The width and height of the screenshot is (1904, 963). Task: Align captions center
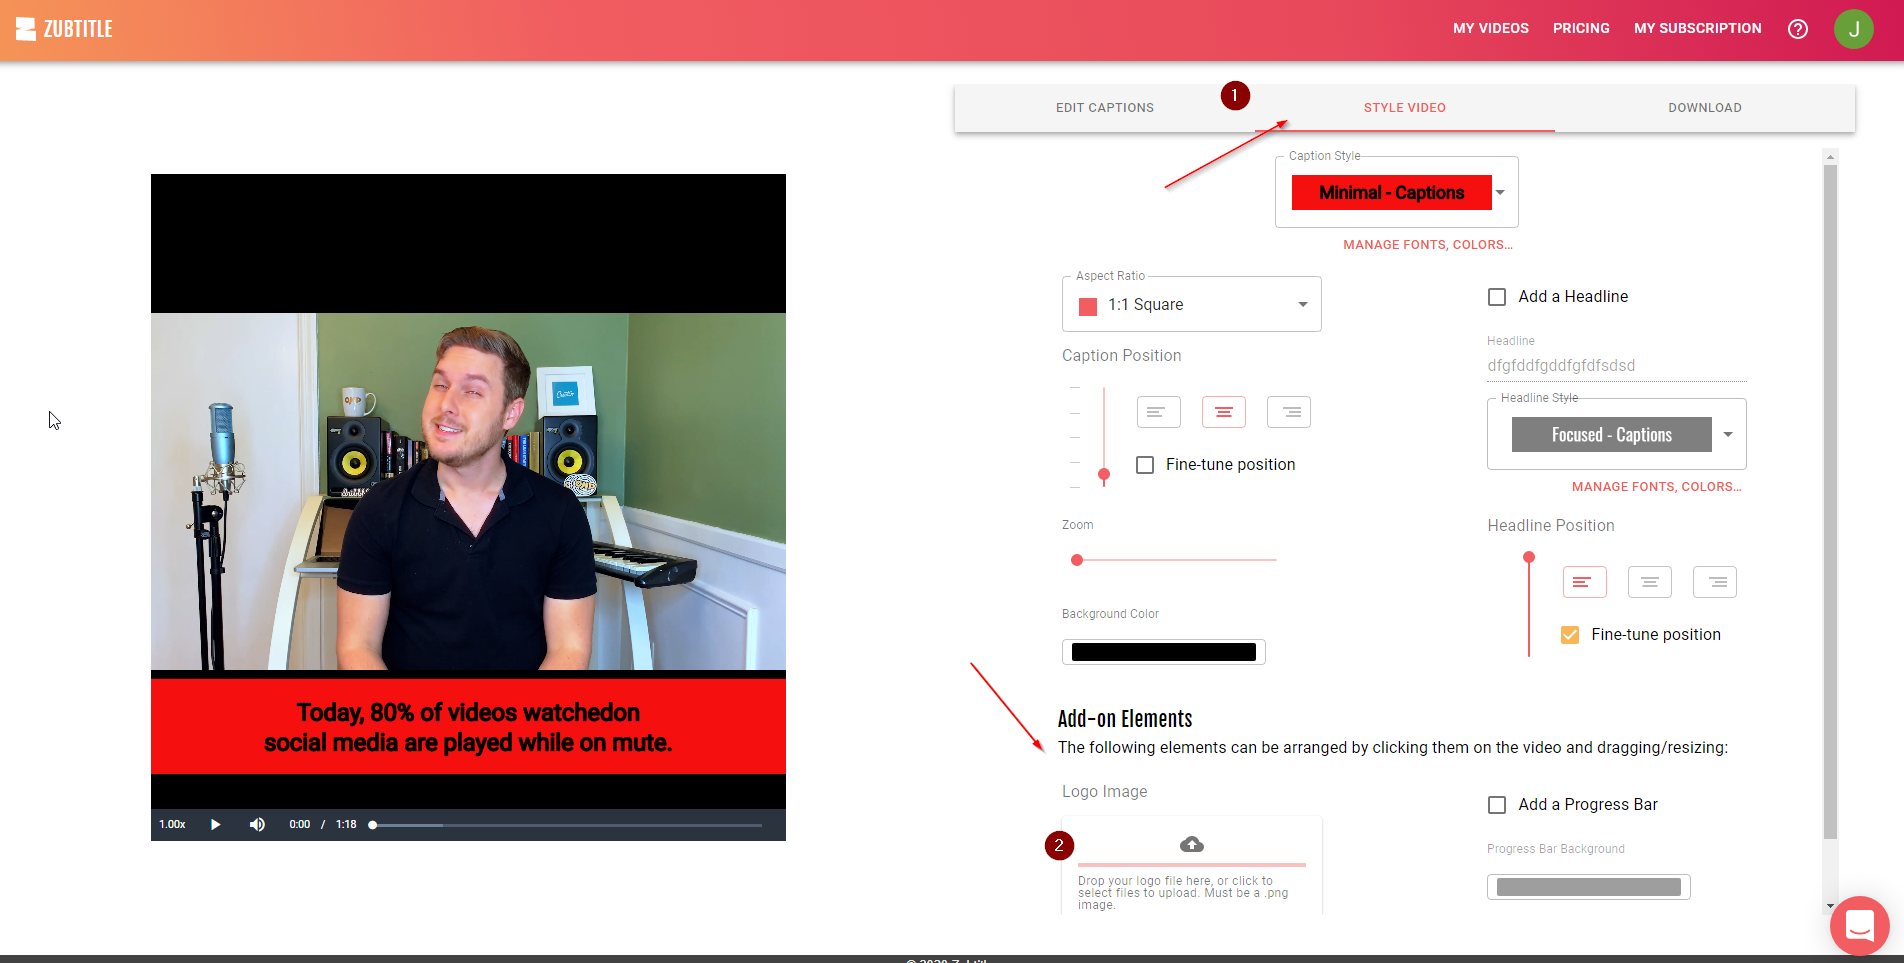1223,412
